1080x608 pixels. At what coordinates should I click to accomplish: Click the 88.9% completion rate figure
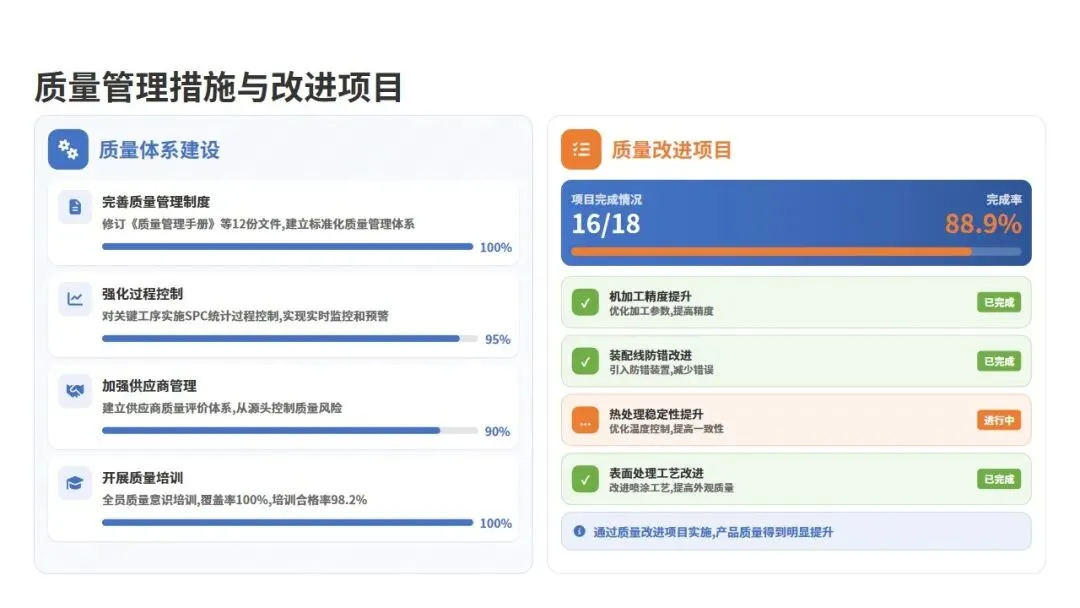point(983,224)
